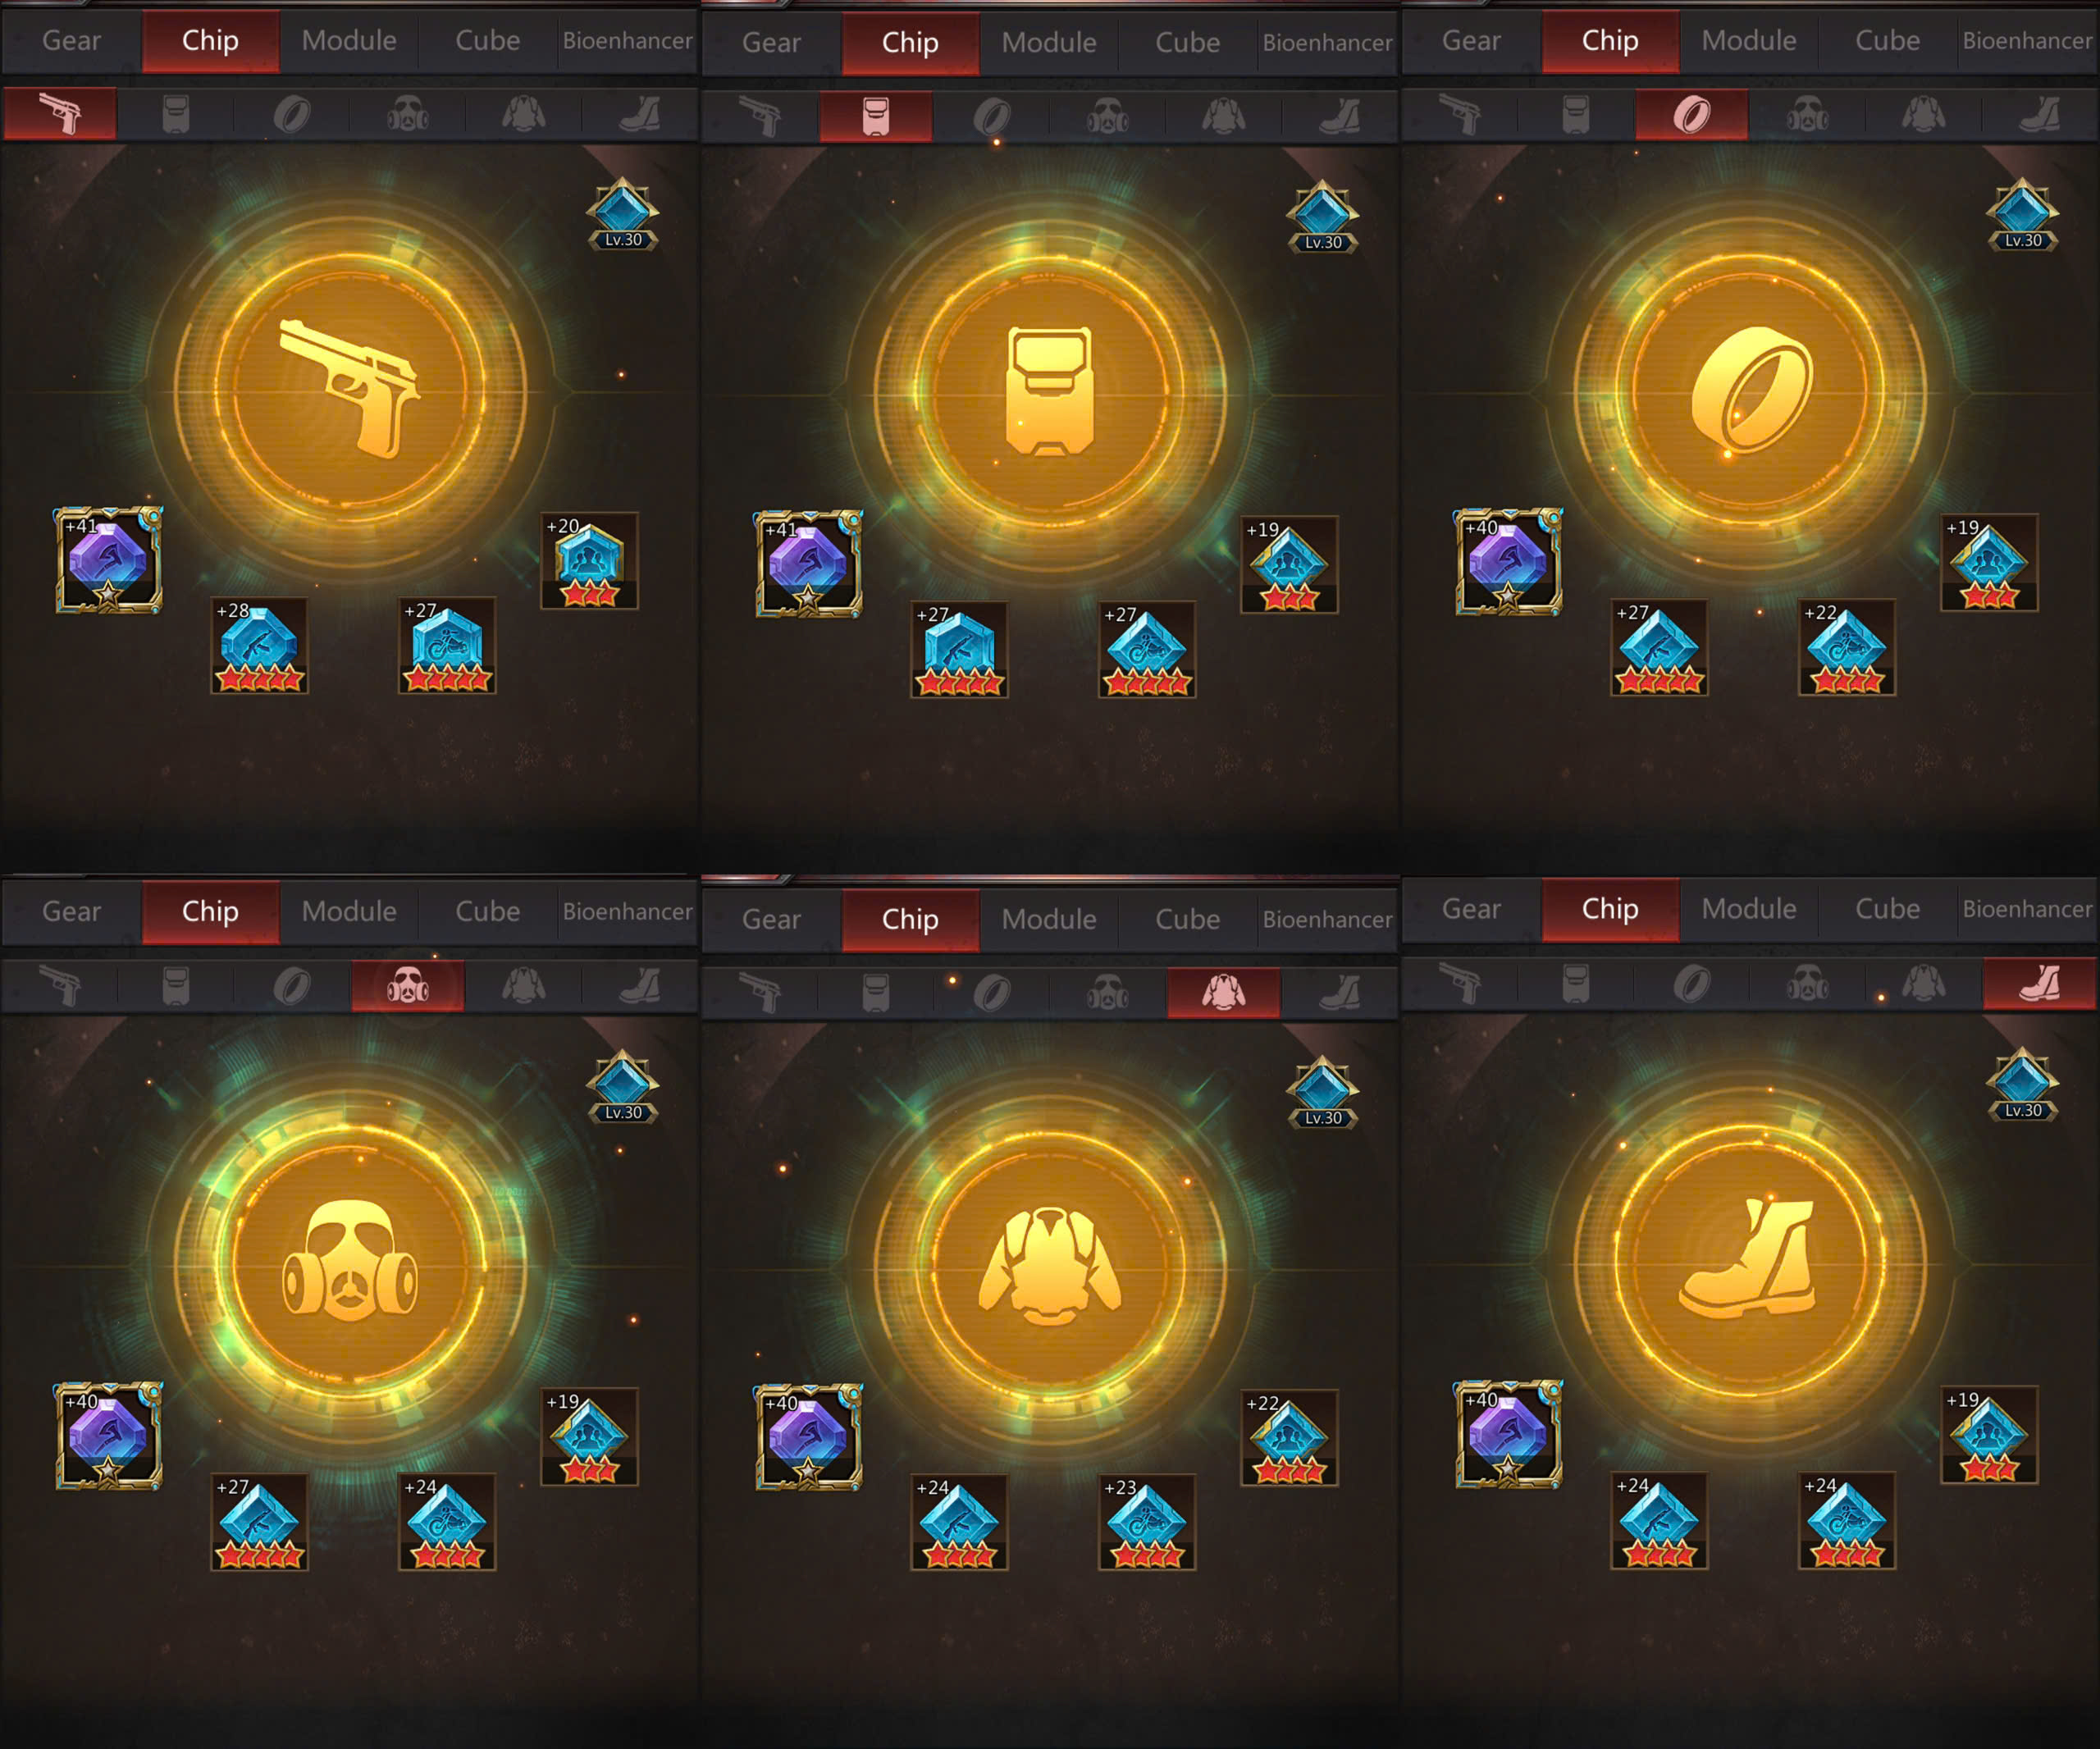Open +41 purple chip in armor plate panel
This screenshot has height=1749, width=2100.
(x=808, y=564)
